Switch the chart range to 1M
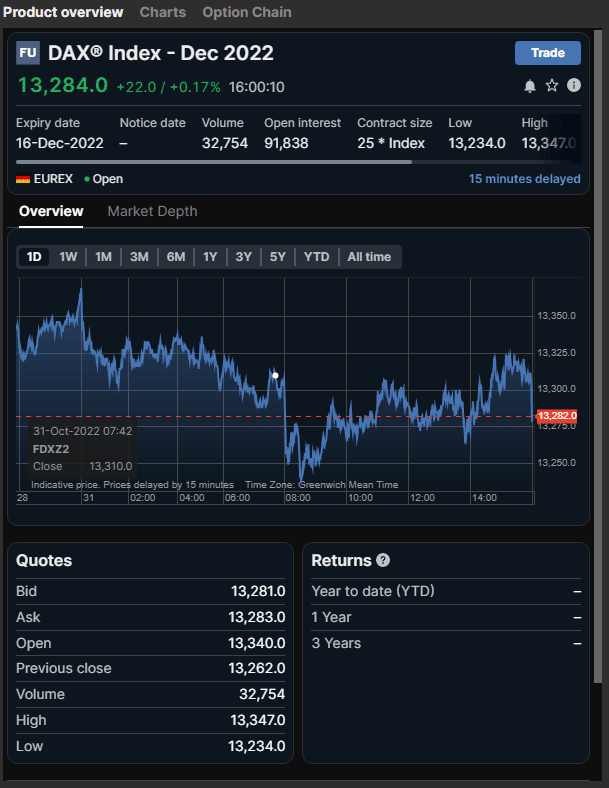The height and width of the screenshot is (788, 609). click(x=103, y=257)
